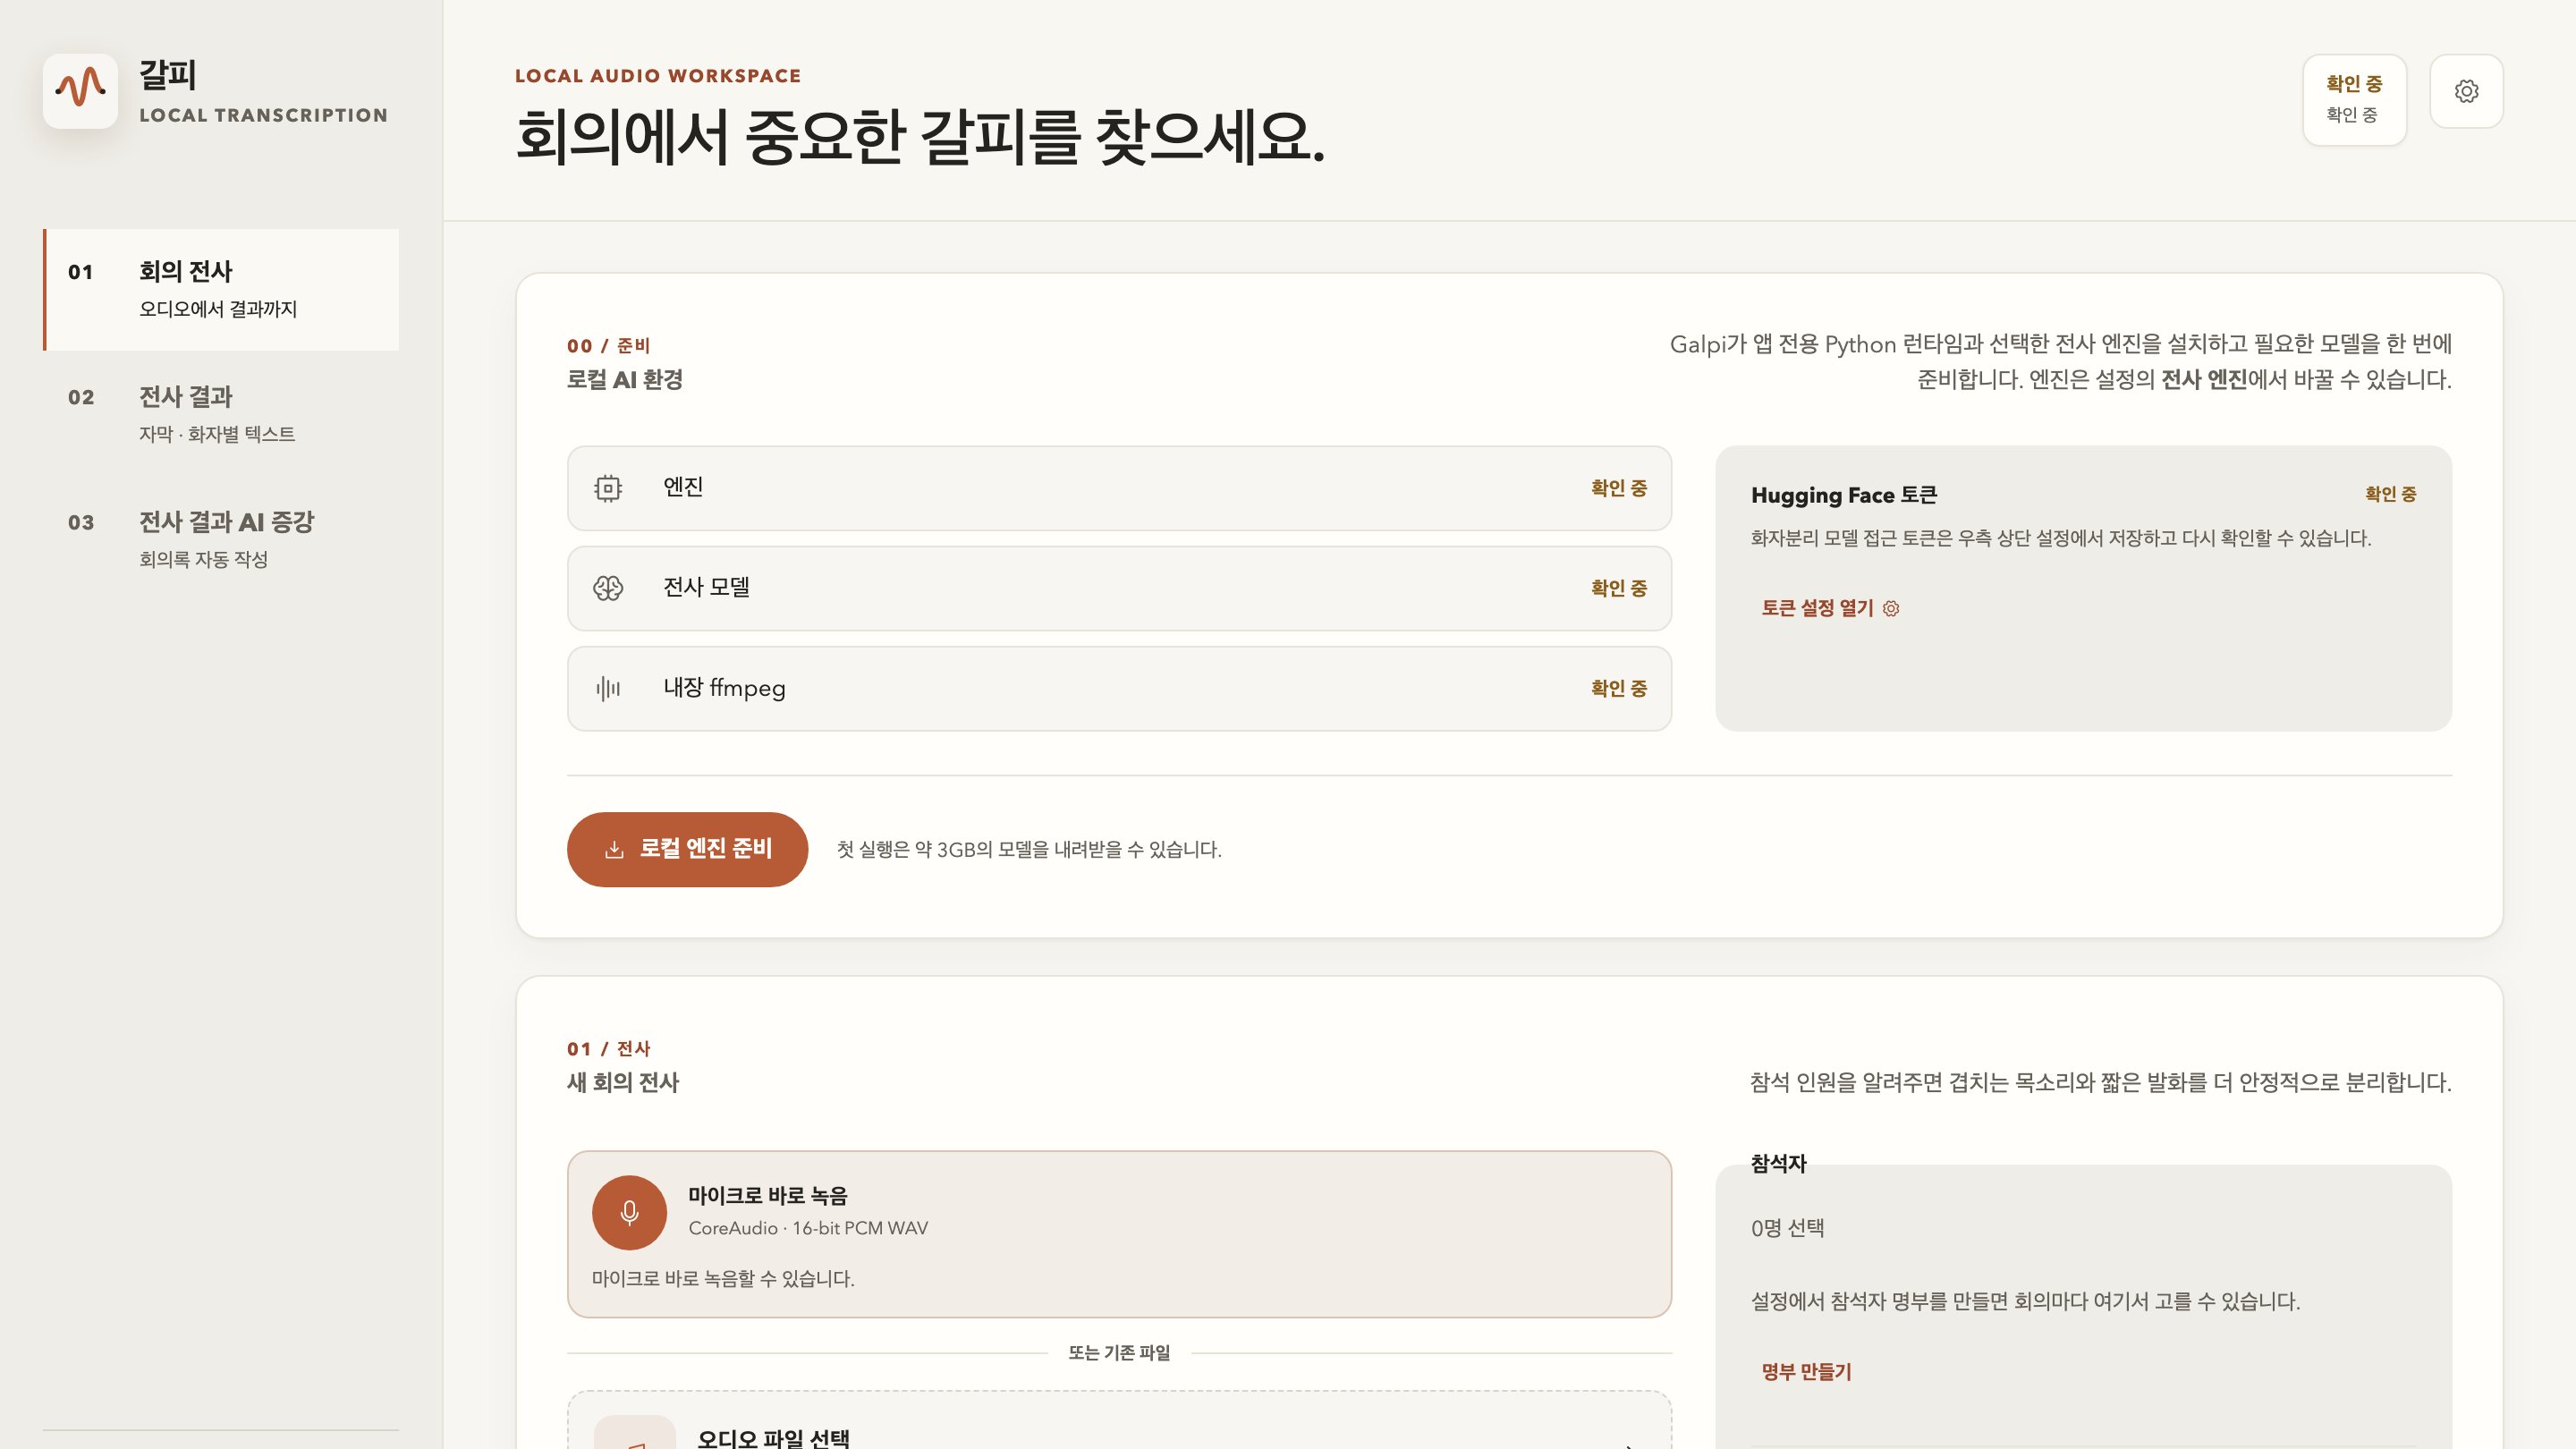Click the 내장 ffmpeg row 확인 중 status
2576x1449 pixels.
tap(1619, 688)
